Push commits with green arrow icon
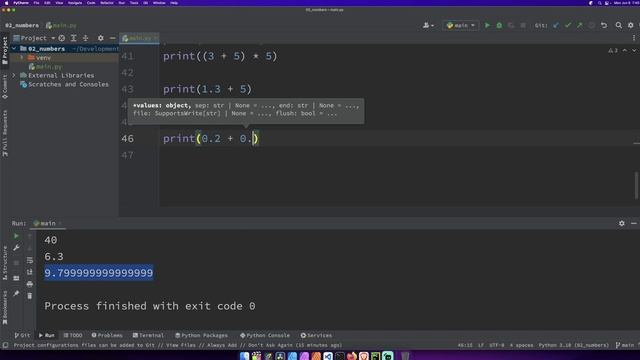This screenshot has width=640, height=360. coord(580,25)
